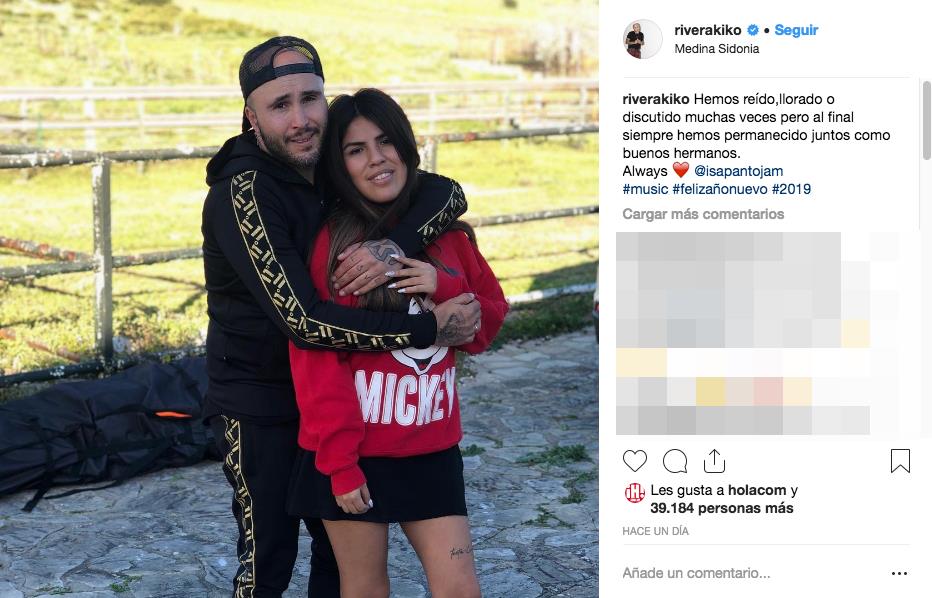The width and height of the screenshot is (932, 598).
Task: Expand Cargar más comentarios
Action: point(703,214)
